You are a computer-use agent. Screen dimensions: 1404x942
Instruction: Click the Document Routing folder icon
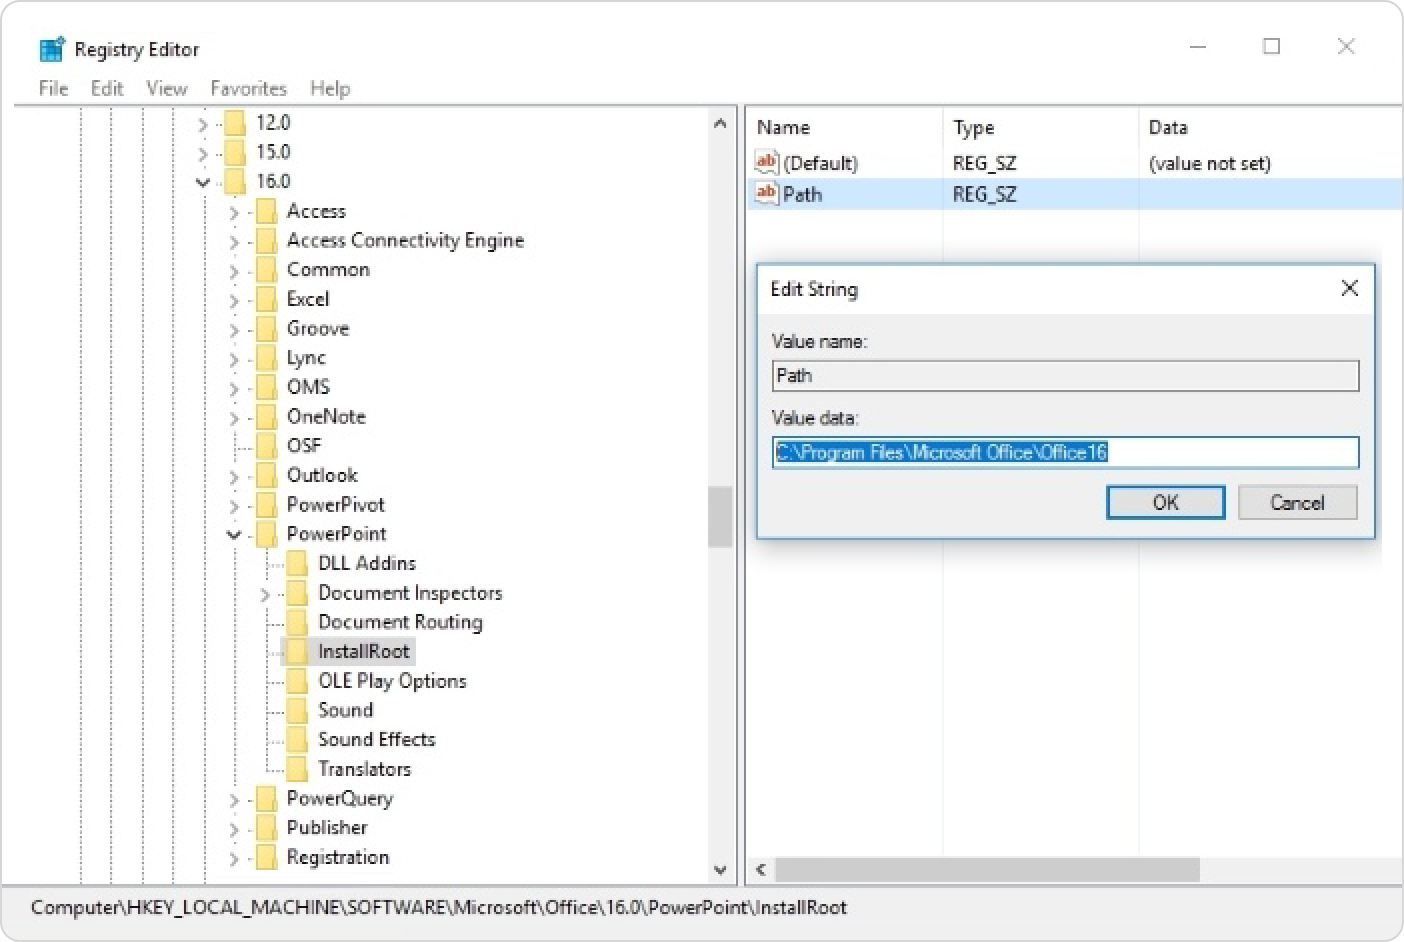tap(297, 622)
